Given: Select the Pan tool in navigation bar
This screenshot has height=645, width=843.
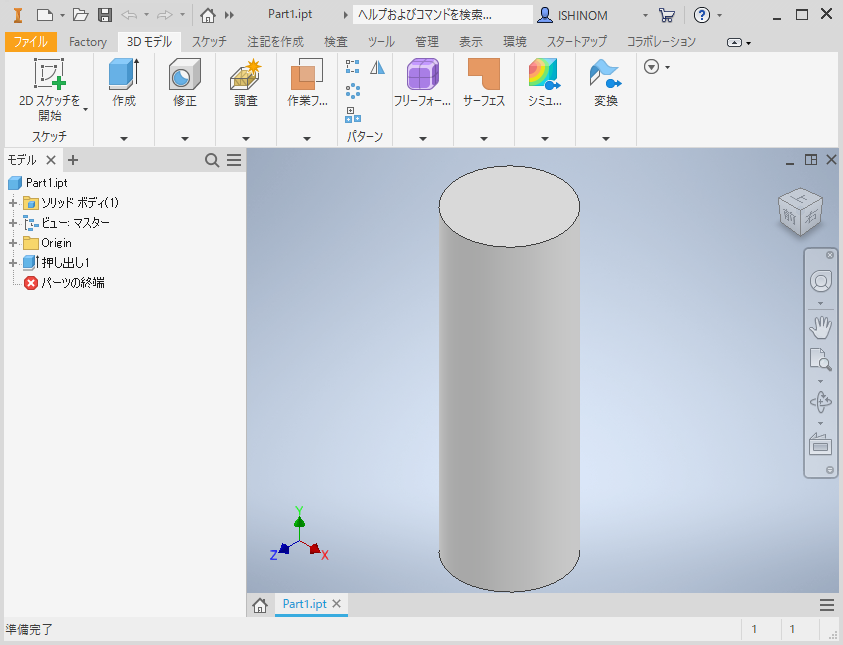Looking at the screenshot, I should tap(820, 325).
